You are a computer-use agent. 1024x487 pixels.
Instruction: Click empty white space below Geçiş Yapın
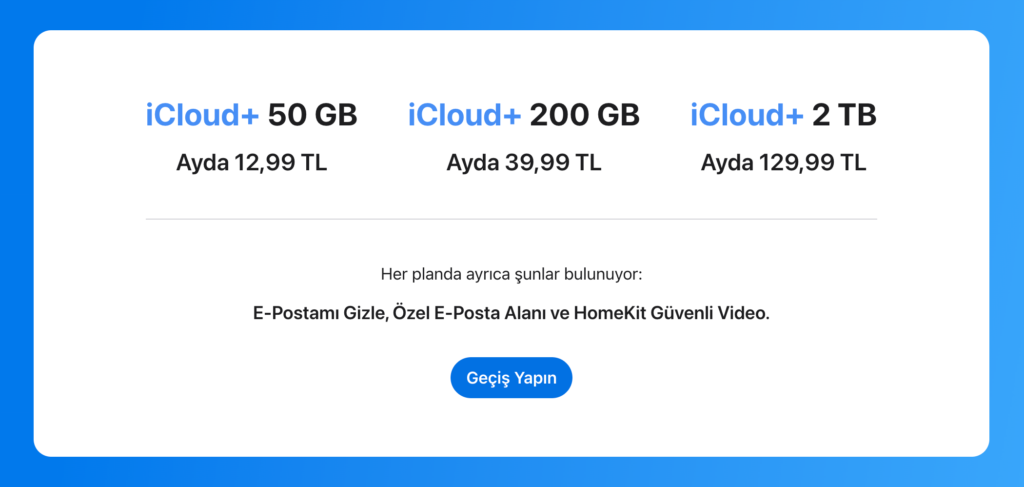(x=511, y=428)
